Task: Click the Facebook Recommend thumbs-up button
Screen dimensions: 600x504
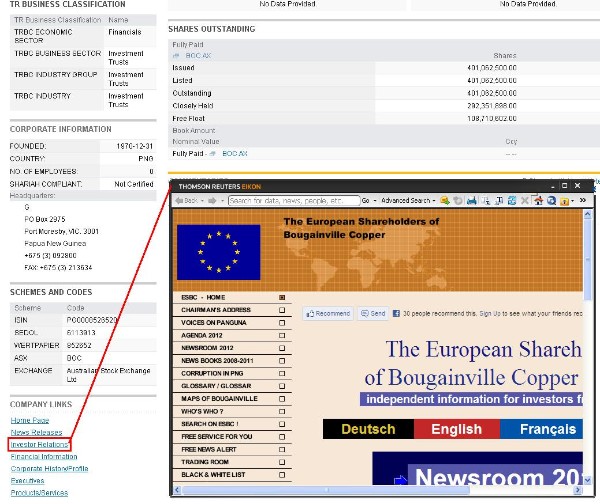Action: pyautogui.click(x=328, y=313)
